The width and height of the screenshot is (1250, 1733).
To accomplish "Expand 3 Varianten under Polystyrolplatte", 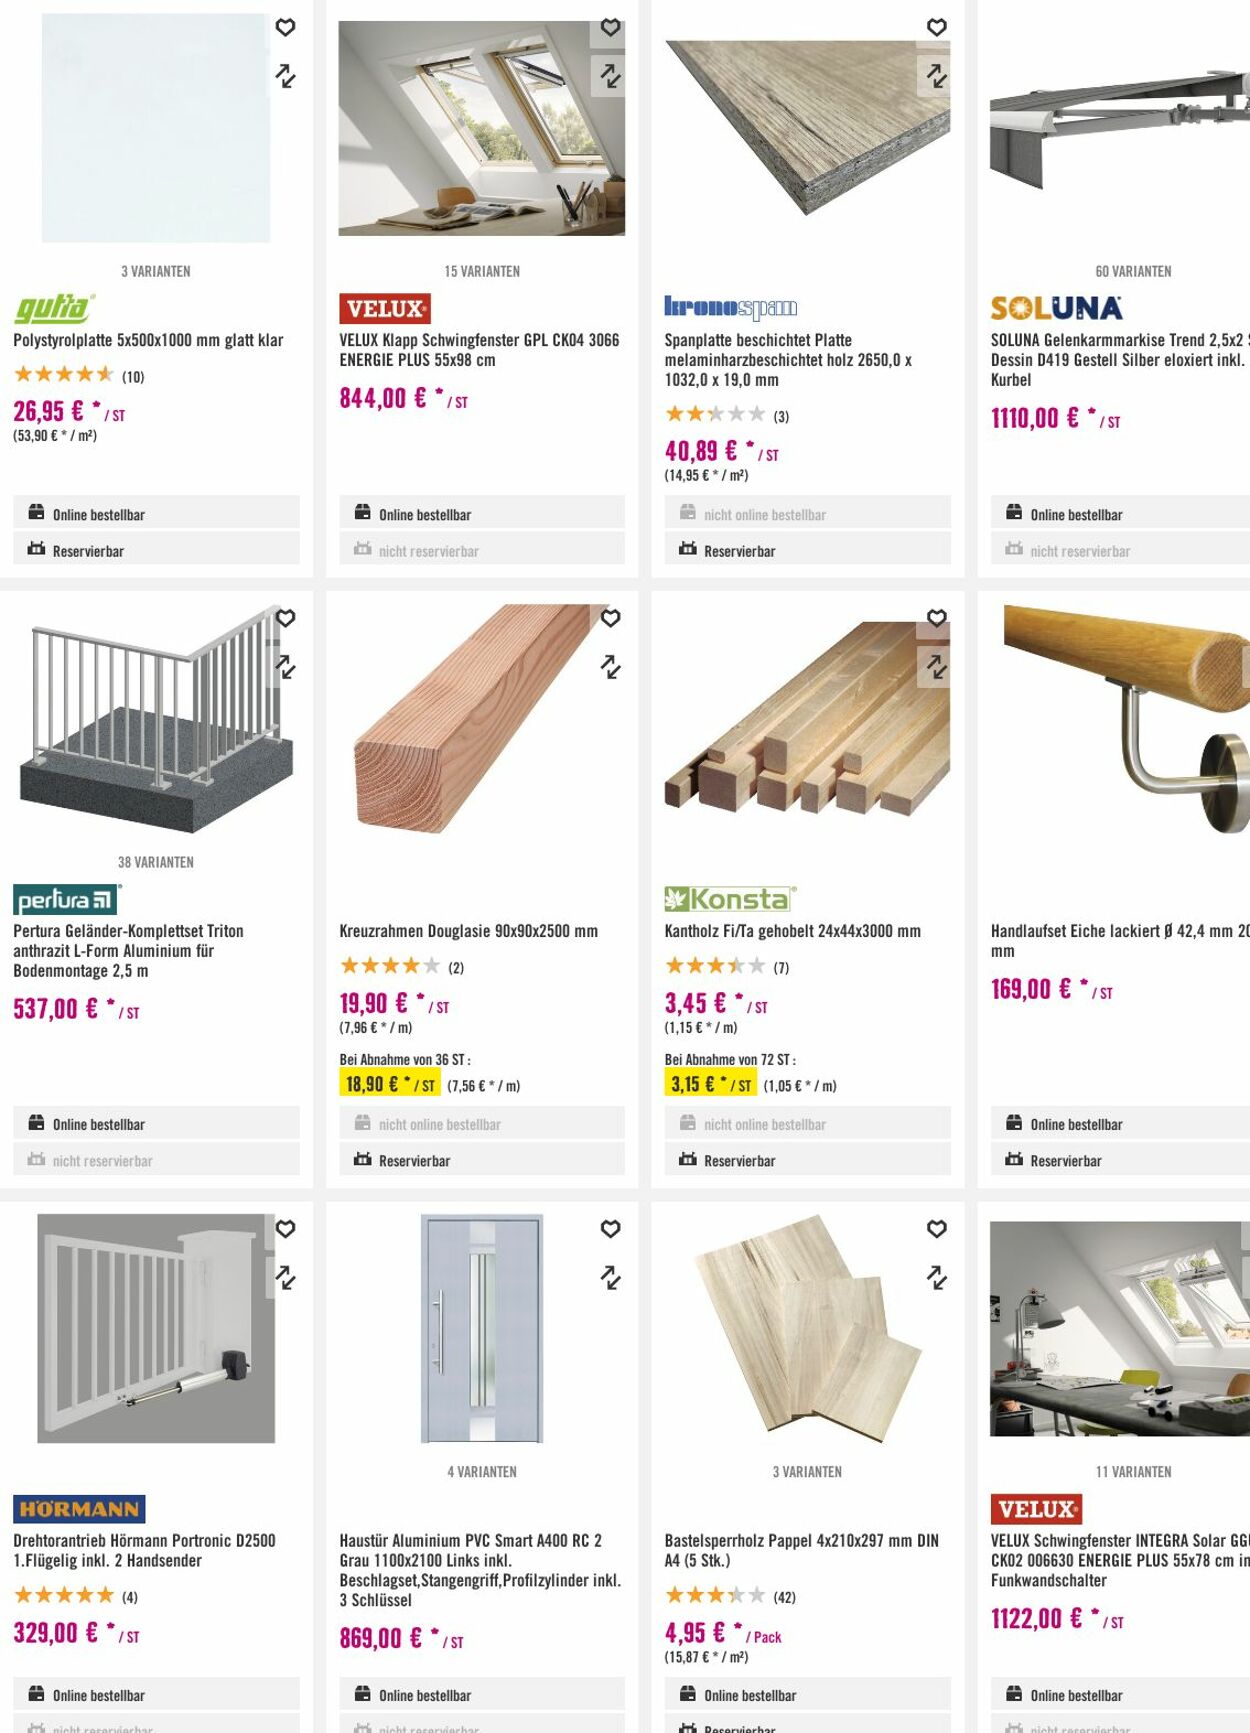I will (x=156, y=271).
